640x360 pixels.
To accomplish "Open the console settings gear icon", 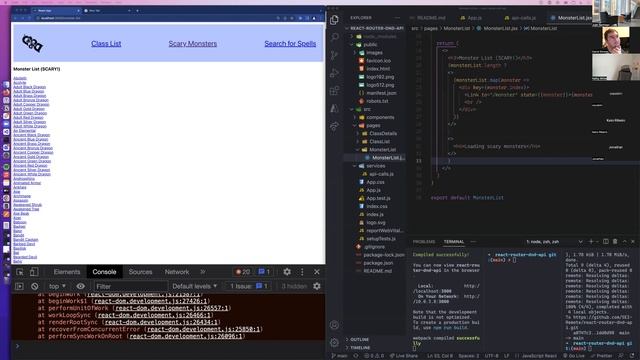I will click(317, 286).
